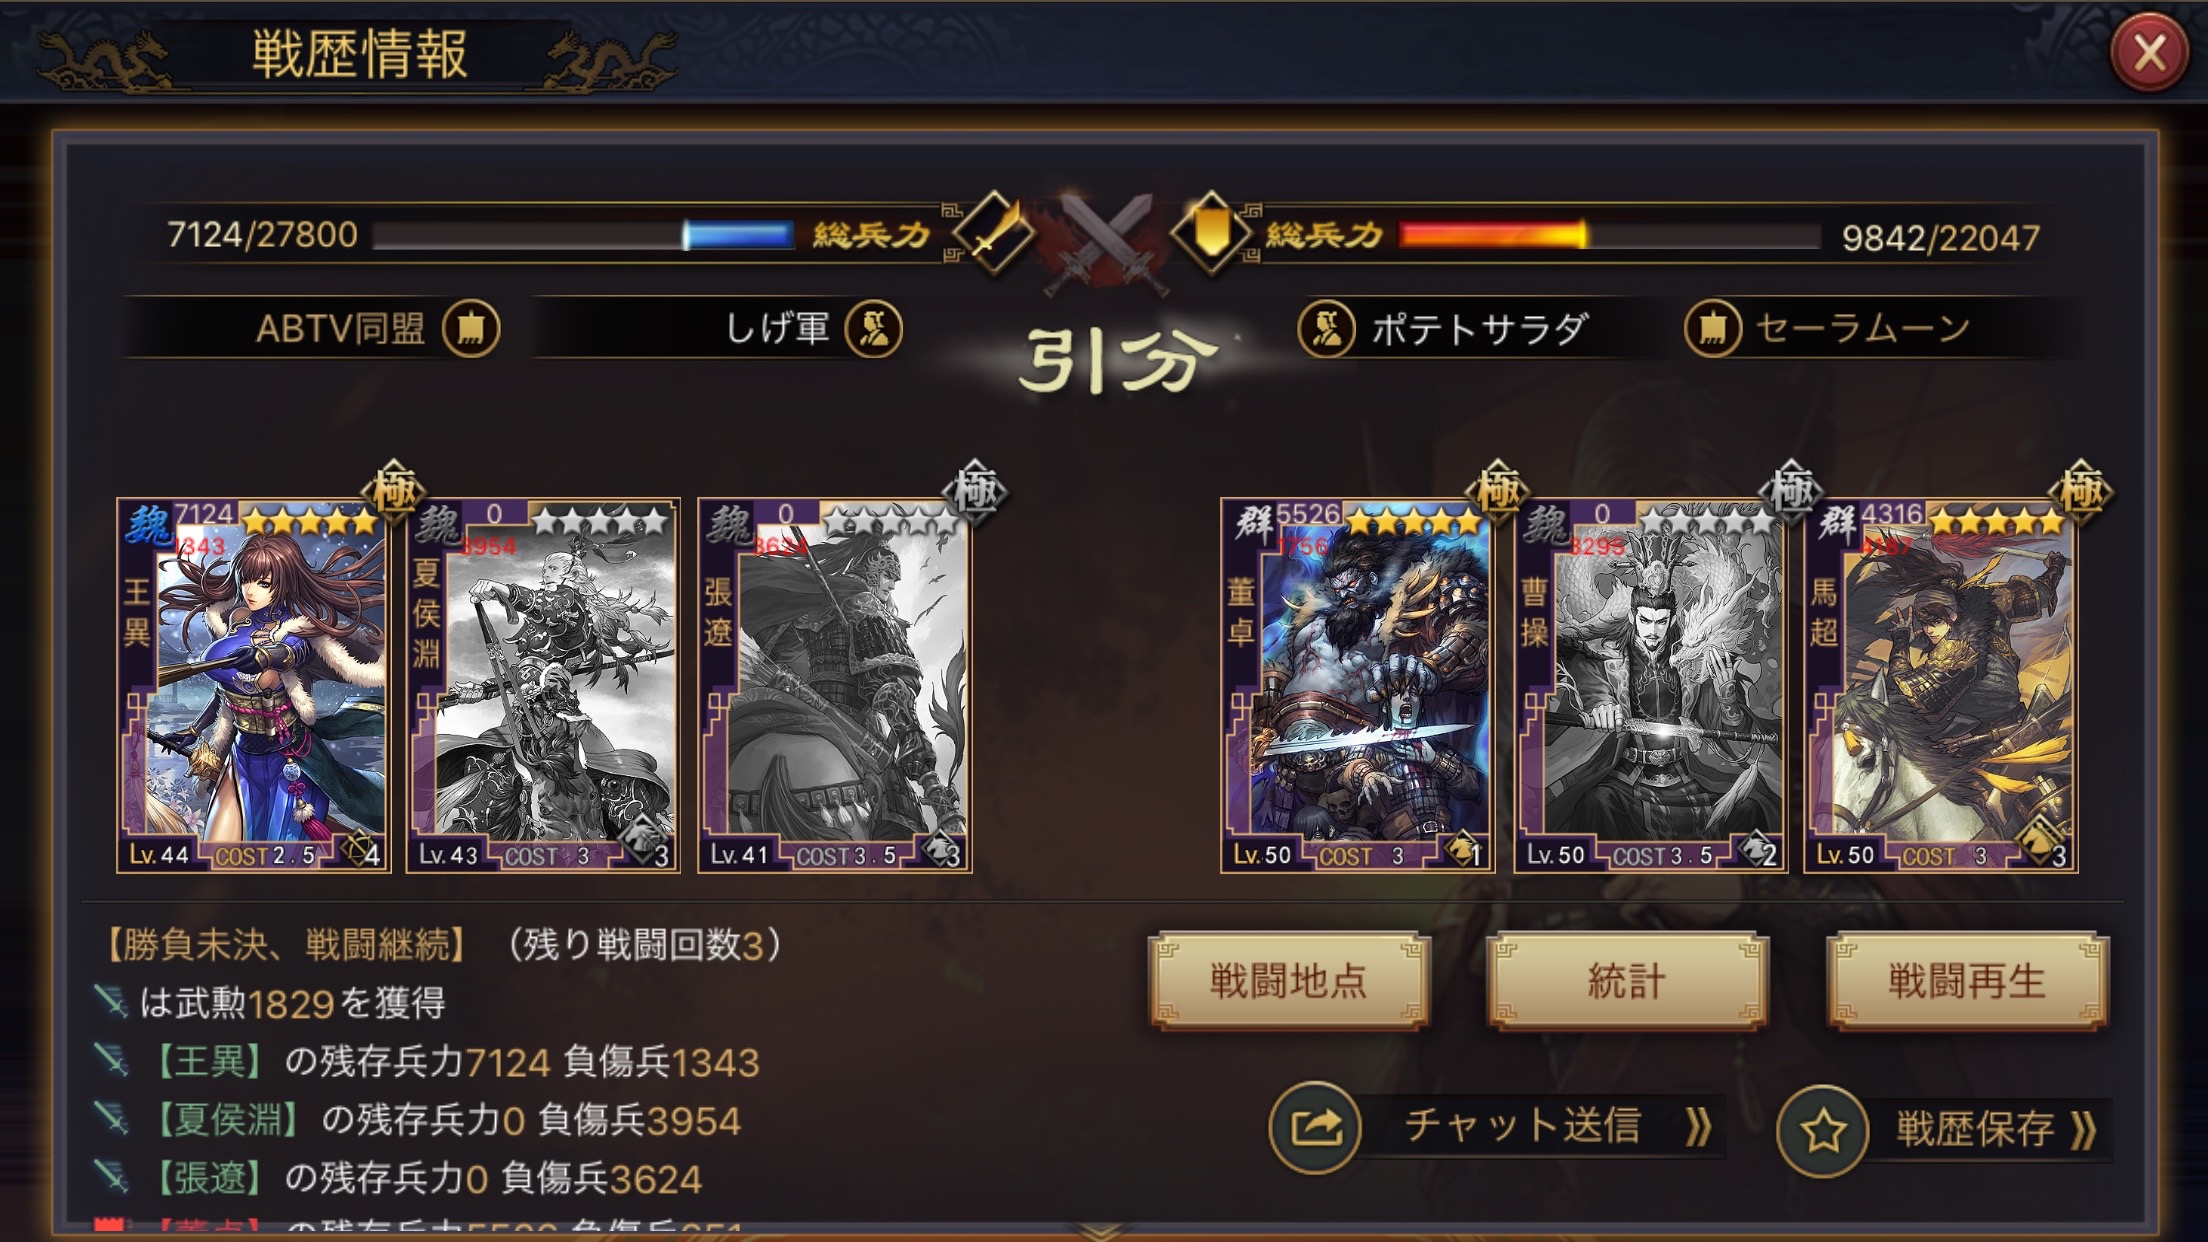Close the 戦歴情報 window
This screenshot has width=2208, height=1242.
click(x=2149, y=52)
